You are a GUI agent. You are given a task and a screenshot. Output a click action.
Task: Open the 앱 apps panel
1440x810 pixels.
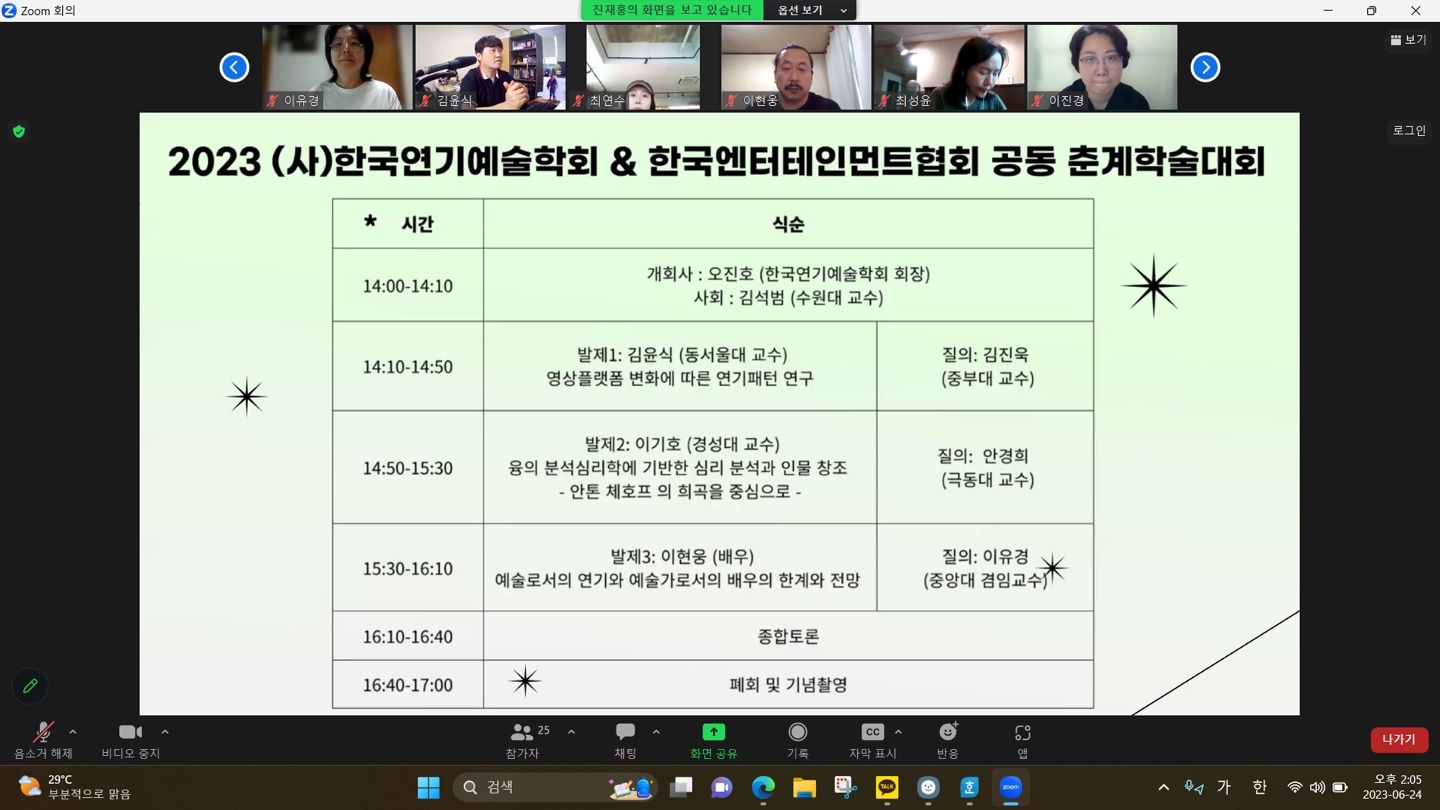click(1022, 741)
